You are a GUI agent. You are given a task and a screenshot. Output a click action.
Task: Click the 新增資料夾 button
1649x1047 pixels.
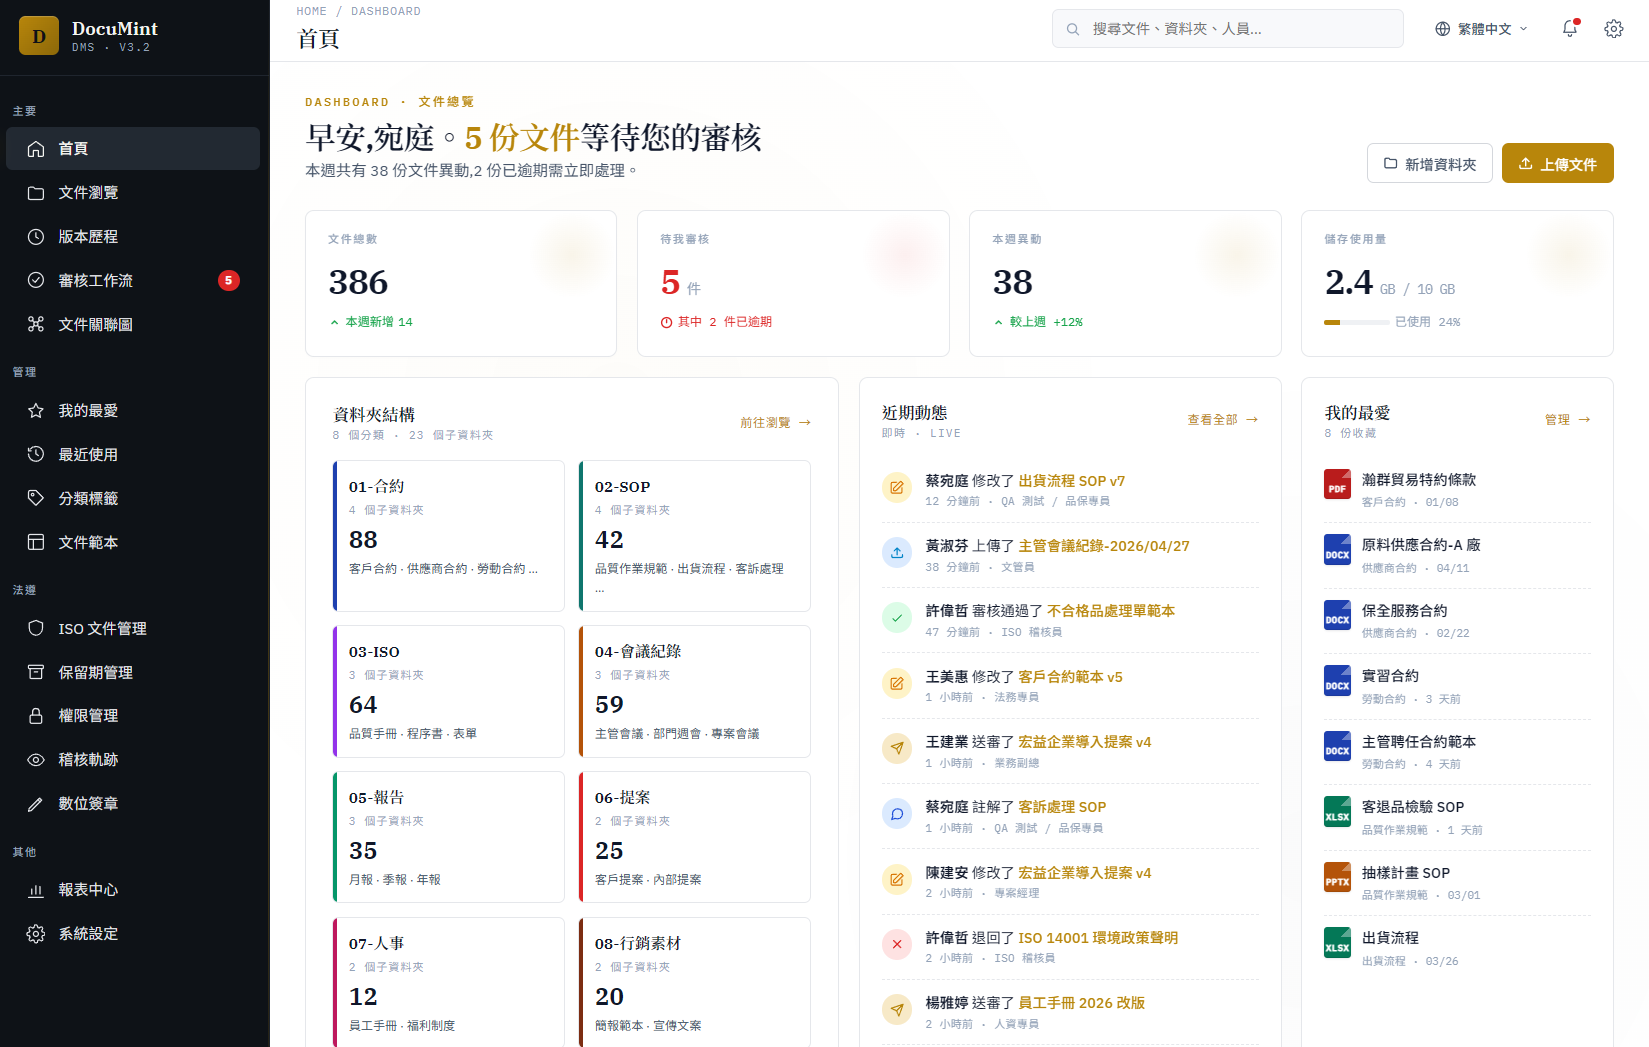pyautogui.click(x=1430, y=163)
